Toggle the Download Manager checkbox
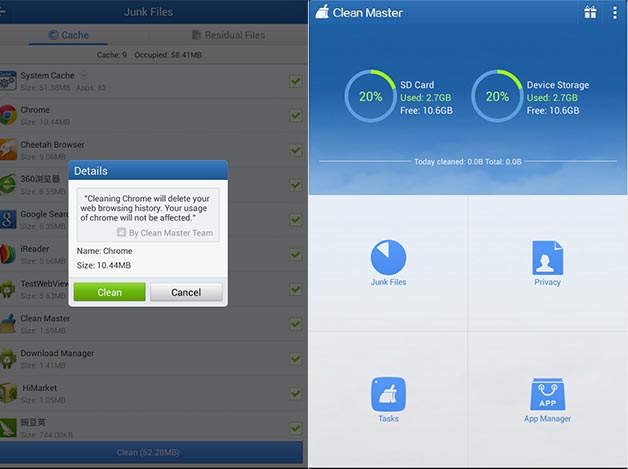 click(x=296, y=359)
